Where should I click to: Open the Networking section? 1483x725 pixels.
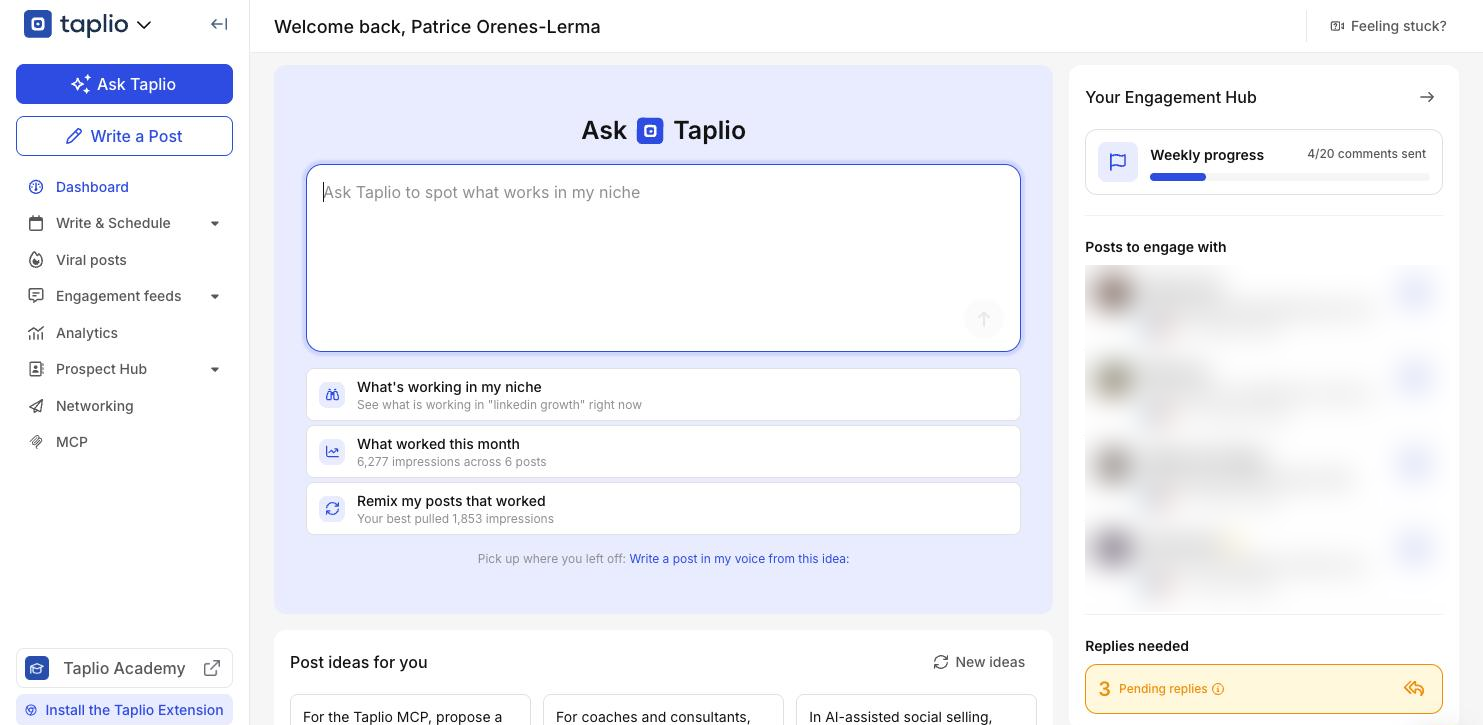[x=94, y=406]
